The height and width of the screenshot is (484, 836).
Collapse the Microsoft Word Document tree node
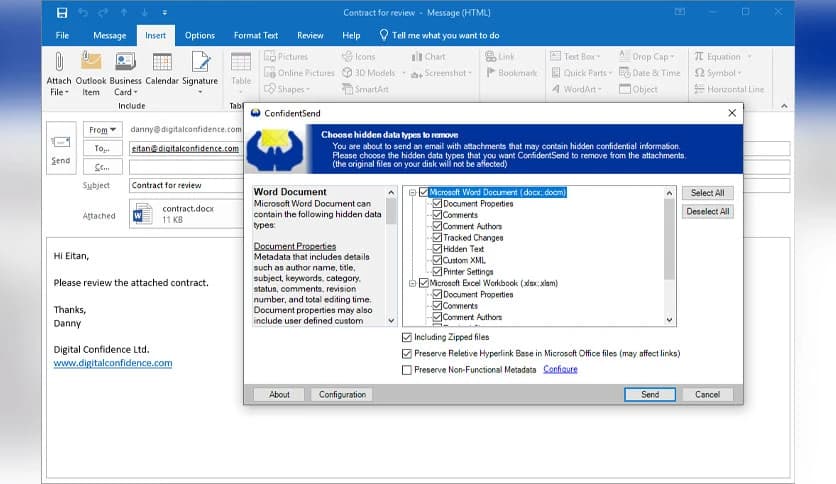[412, 192]
